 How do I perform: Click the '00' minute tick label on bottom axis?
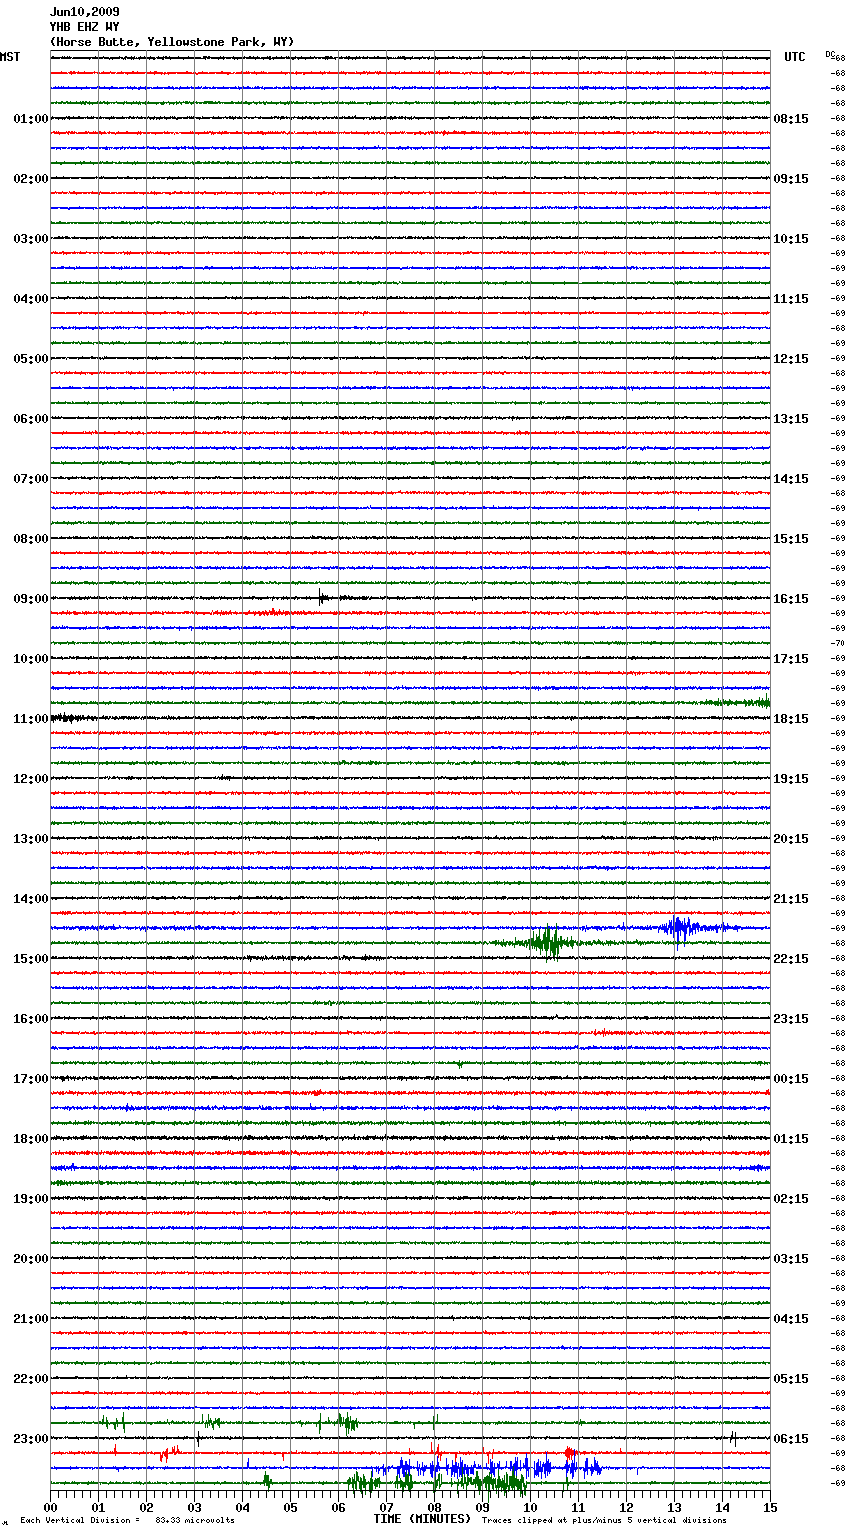51,1507
